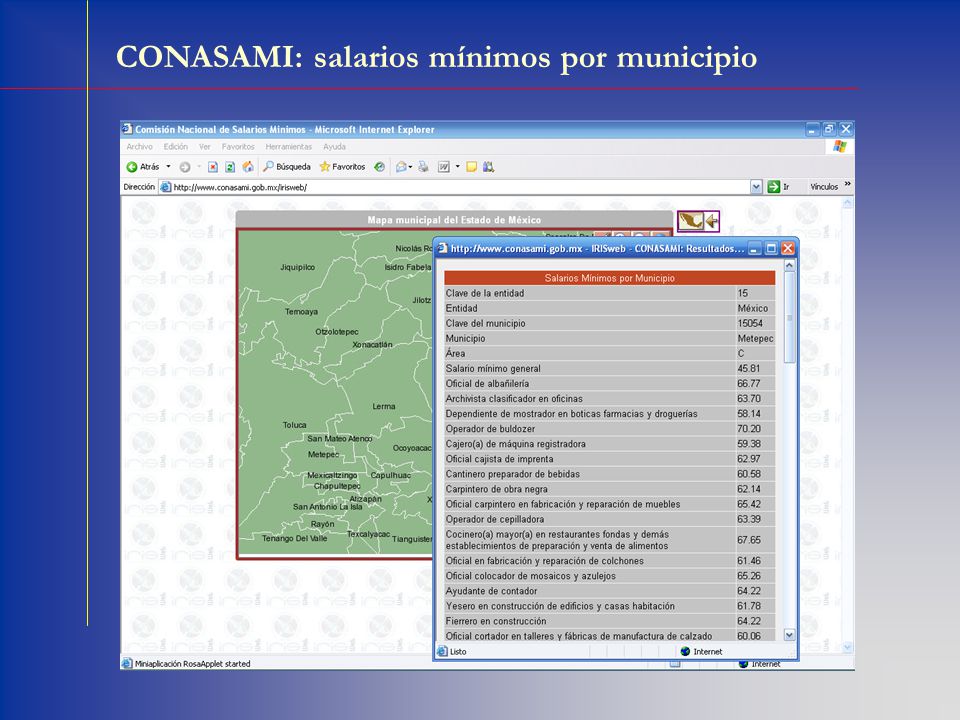Click the 'Clave del municipio' value 15054
The image size is (960, 720).
tap(750, 323)
